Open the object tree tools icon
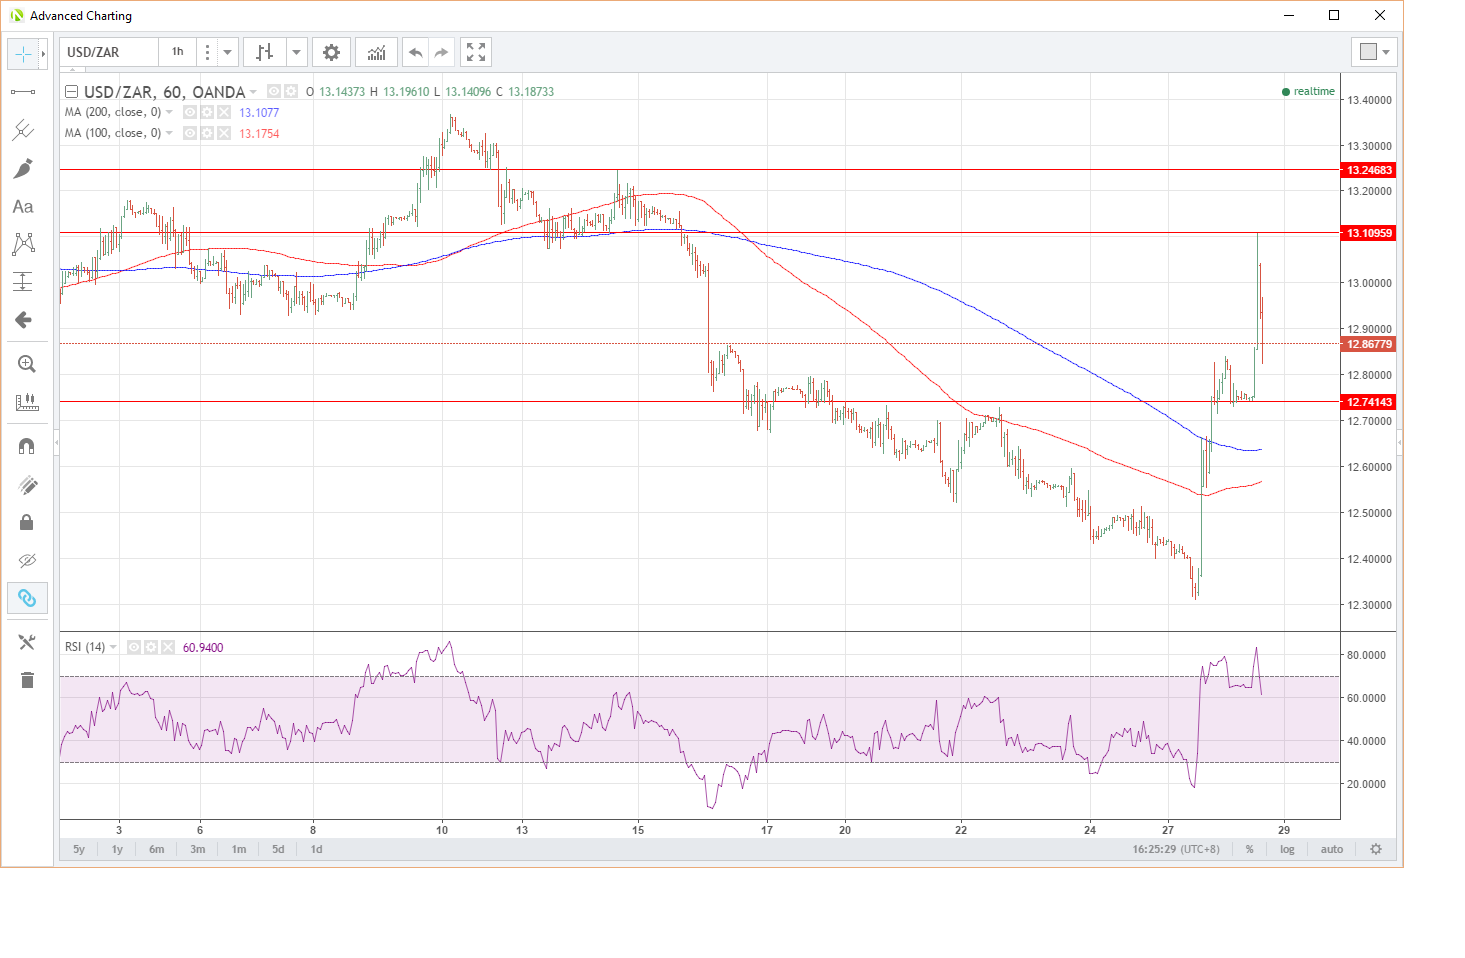1465x958 pixels. (x=27, y=642)
